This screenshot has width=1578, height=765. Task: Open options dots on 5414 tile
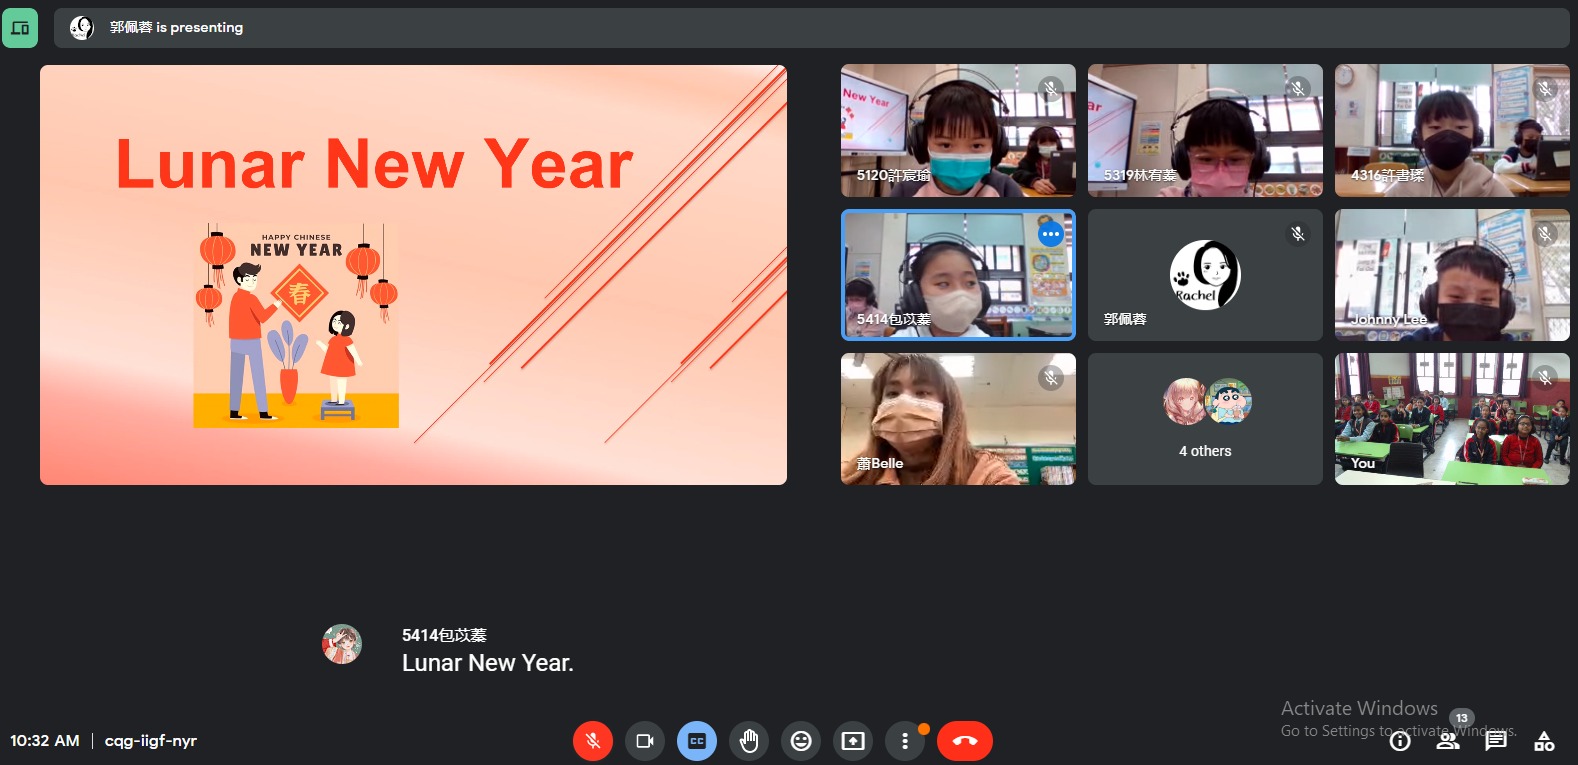1050,234
